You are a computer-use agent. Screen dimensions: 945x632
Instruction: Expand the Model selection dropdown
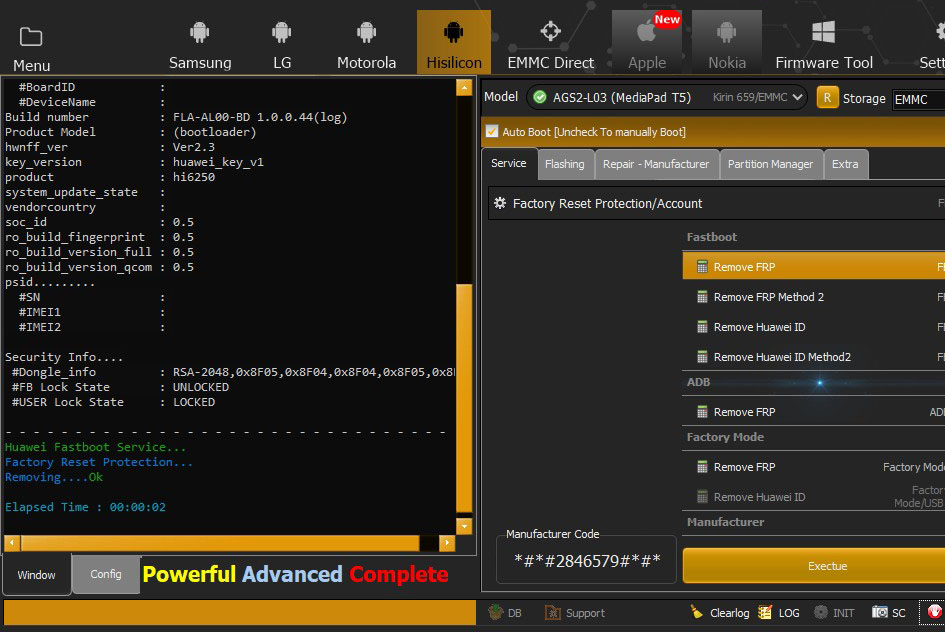[796, 97]
